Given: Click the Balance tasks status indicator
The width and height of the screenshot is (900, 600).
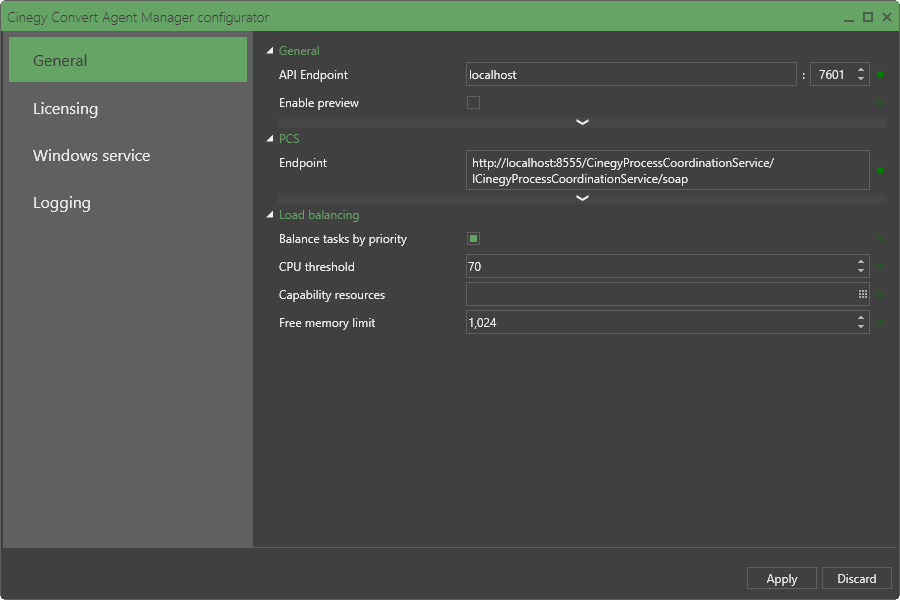Looking at the screenshot, I should (880, 238).
